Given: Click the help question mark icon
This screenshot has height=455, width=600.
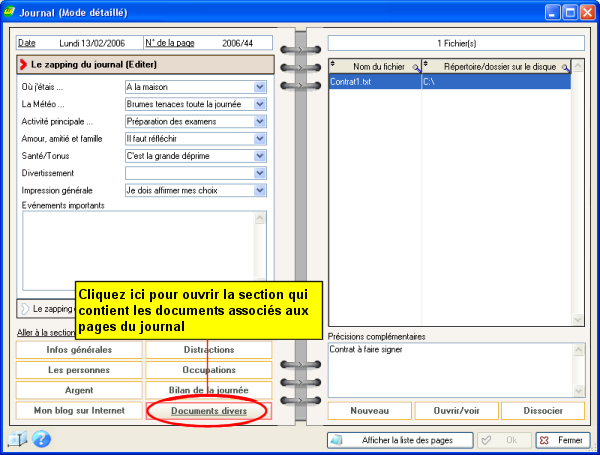Looking at the screenshot, I should [x=41, y=439].
